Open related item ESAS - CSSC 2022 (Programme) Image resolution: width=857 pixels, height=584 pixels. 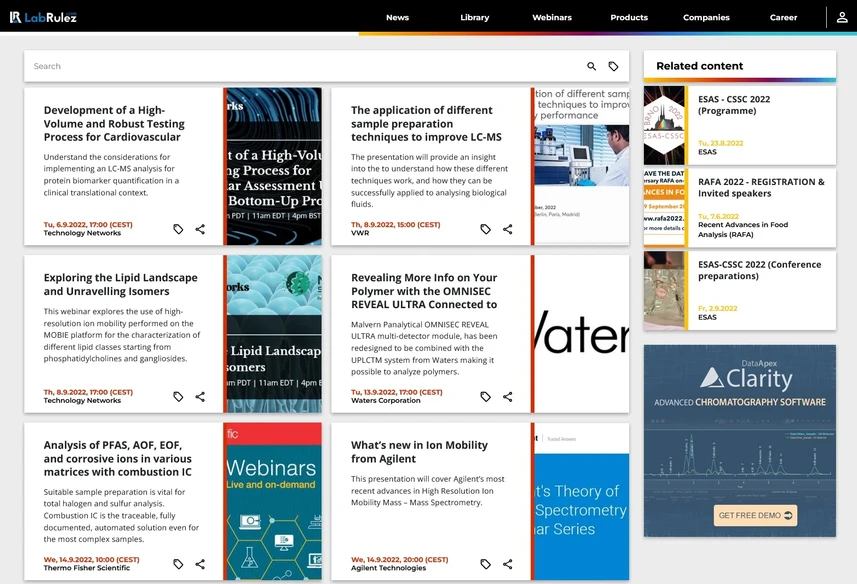tap(734, 105)
